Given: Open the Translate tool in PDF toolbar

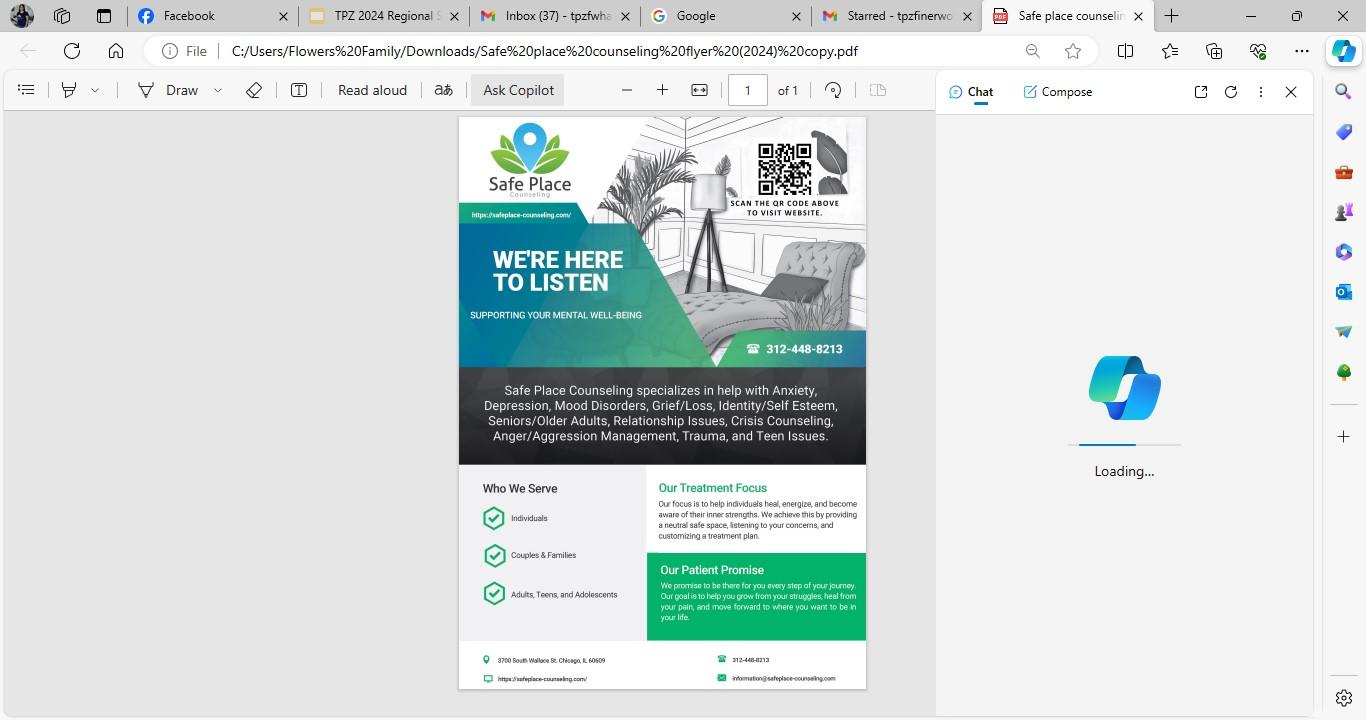Looking at the screenshot, I should click(x=443, y=90).
